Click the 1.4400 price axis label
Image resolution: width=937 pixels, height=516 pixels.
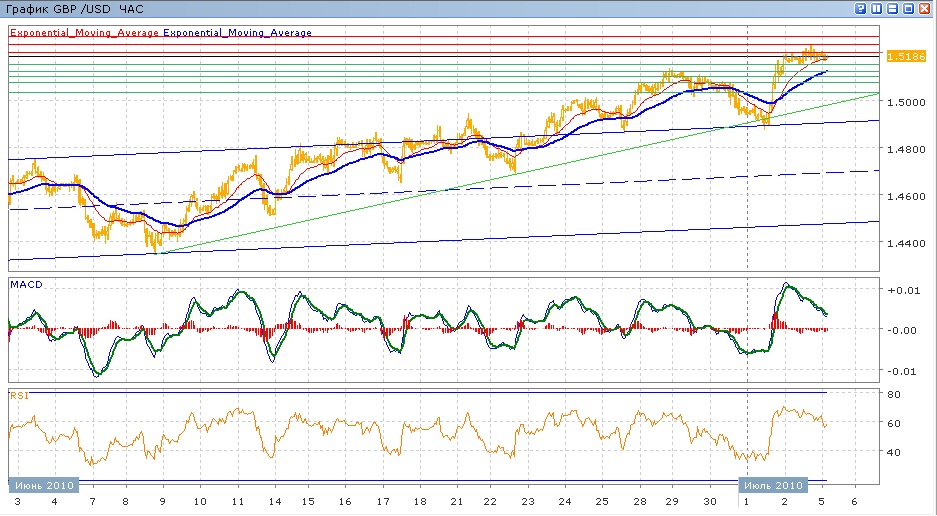pyautogui.click(x=904, y=243)
